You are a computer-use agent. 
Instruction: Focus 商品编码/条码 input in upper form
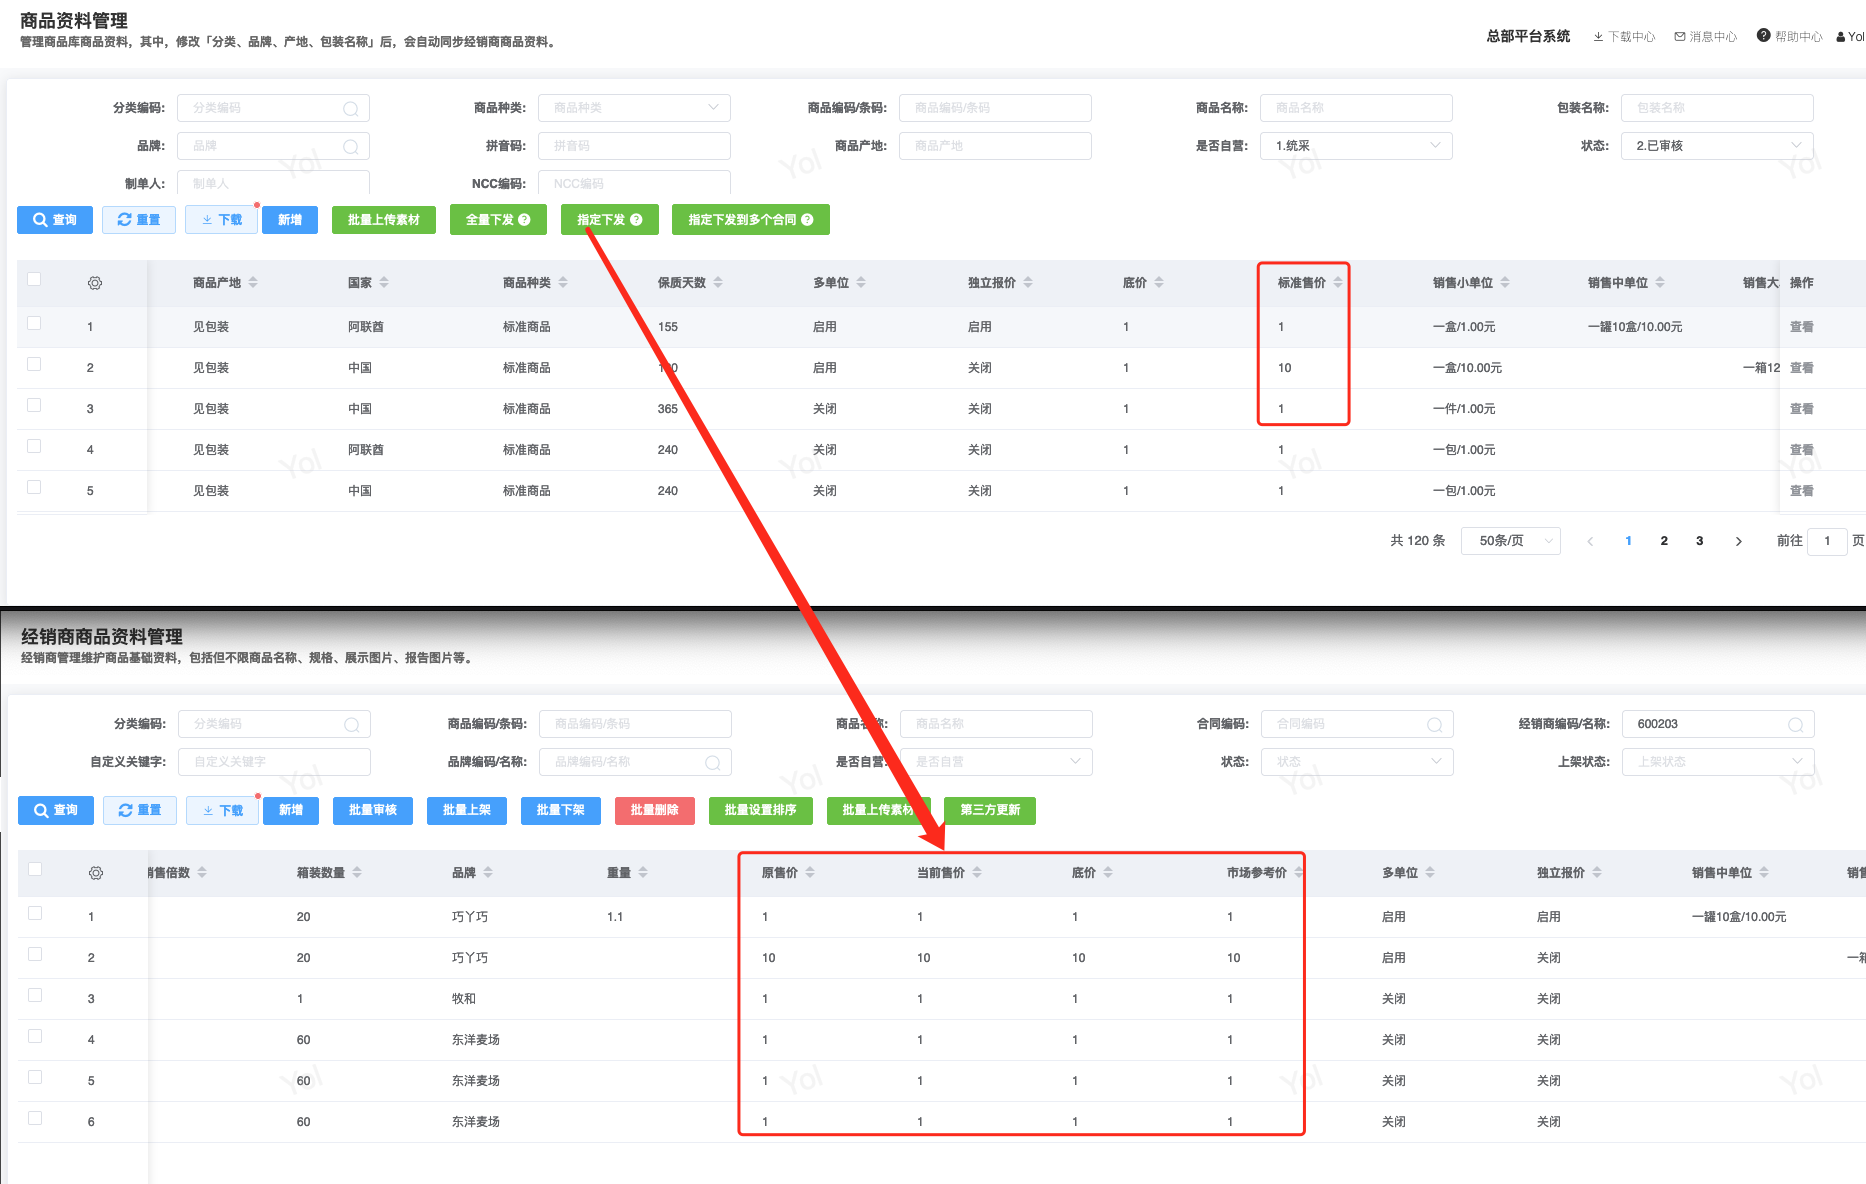pos(995,108)
